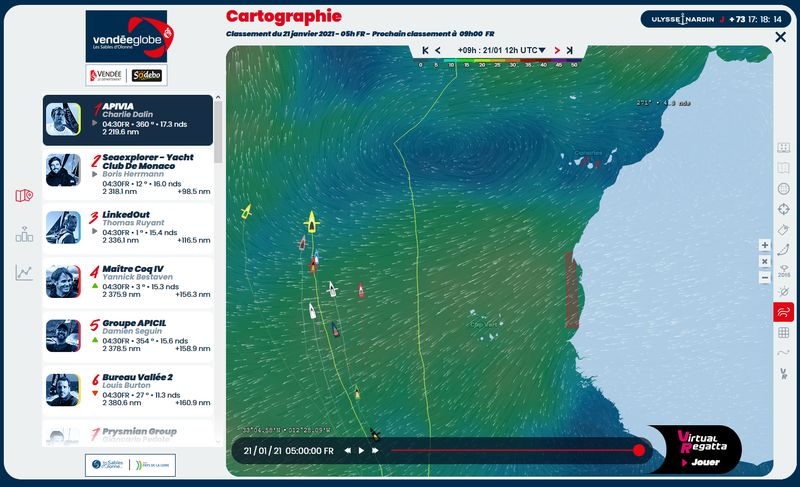
Task: Select APIVIA Charlie Dalin ranking card
Action: click(128, 120)
